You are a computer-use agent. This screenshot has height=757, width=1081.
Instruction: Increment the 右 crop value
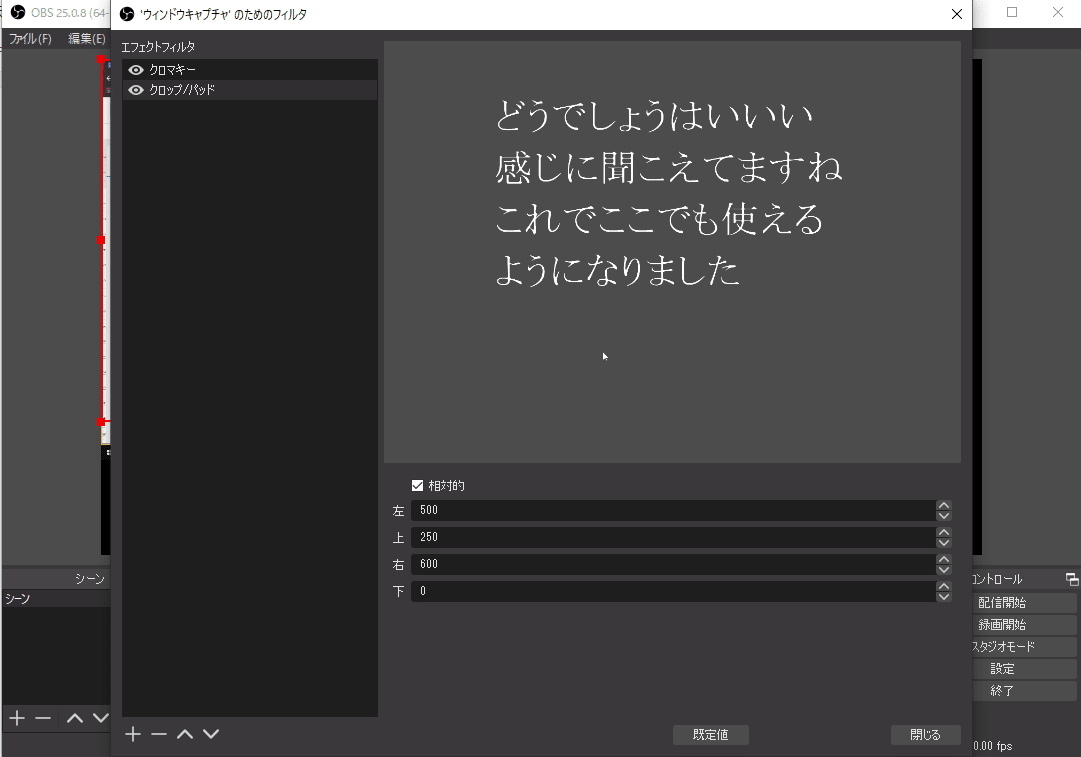pyautogui.click(x=943, y=559)
